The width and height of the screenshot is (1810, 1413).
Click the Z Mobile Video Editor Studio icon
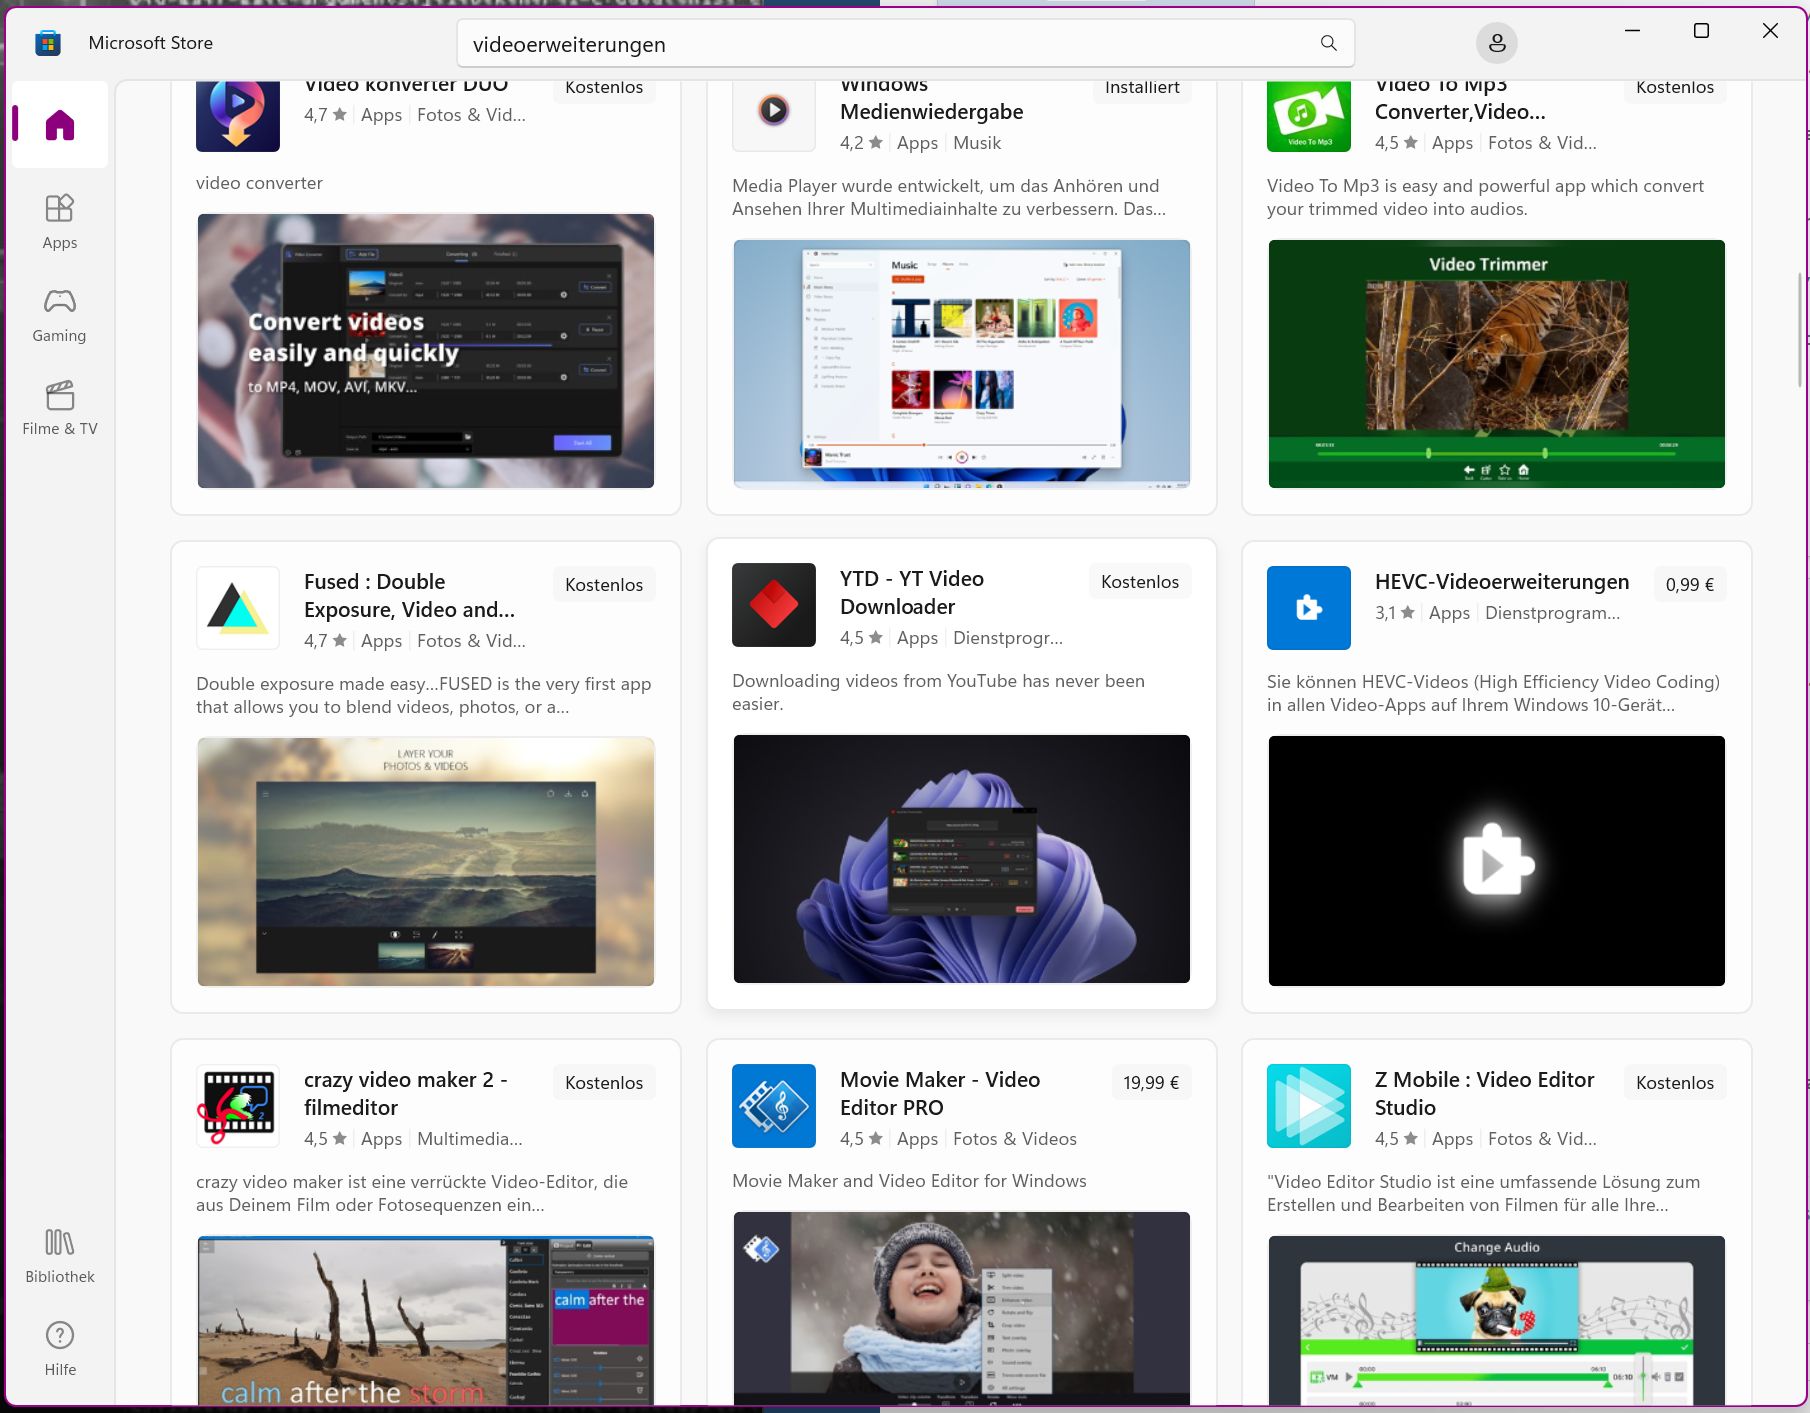(1309, 1106)
